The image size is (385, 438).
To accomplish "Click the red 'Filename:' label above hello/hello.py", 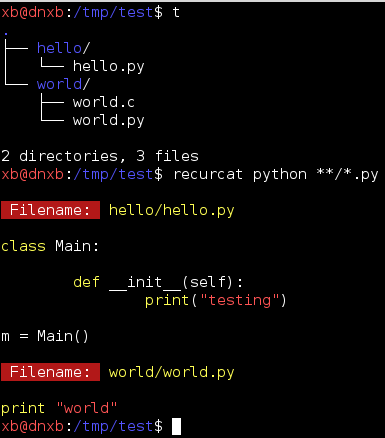I will (50, 210).
